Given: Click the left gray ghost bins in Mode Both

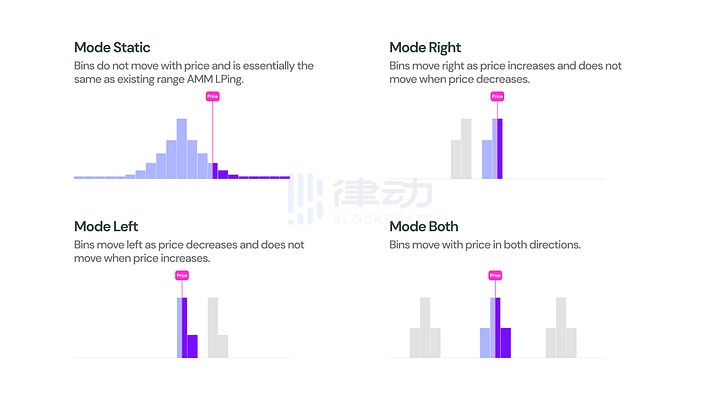Looking at the screenshot, I should coord(425,328).
